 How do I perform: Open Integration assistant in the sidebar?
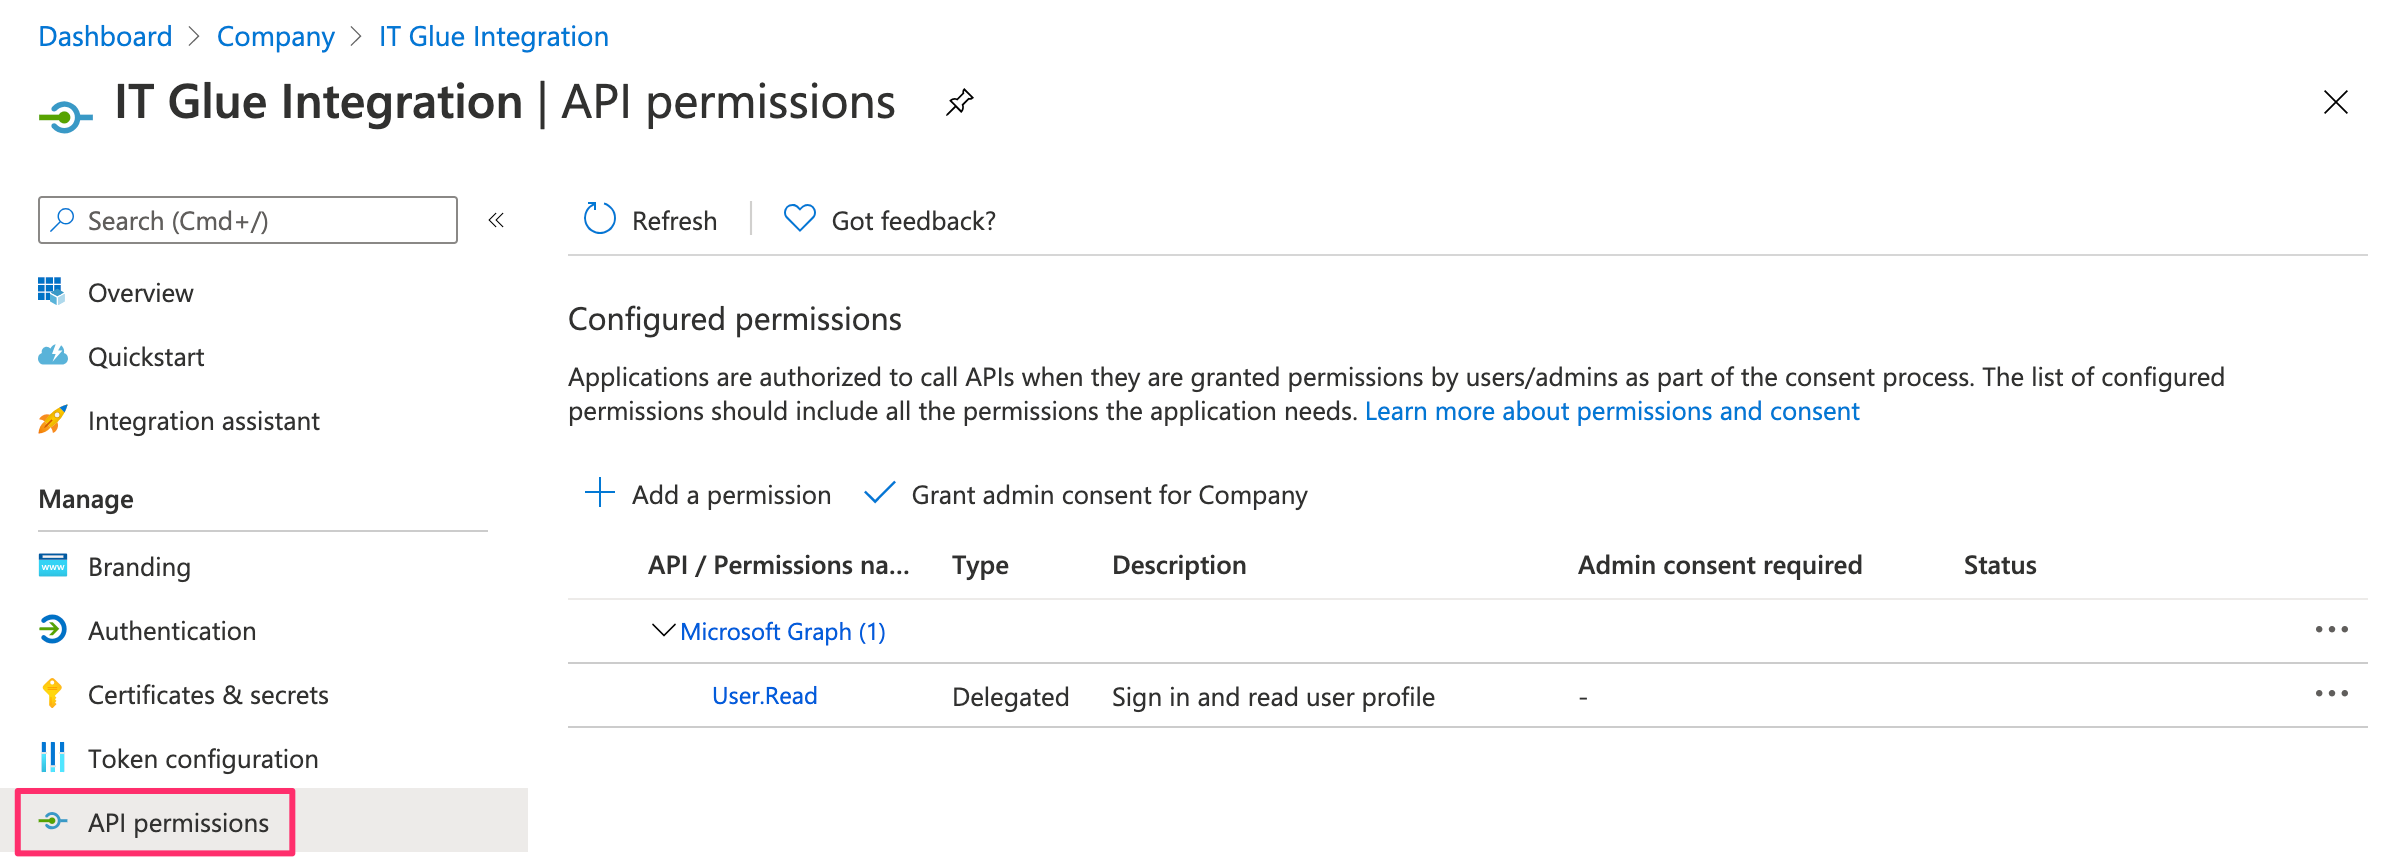204,421
